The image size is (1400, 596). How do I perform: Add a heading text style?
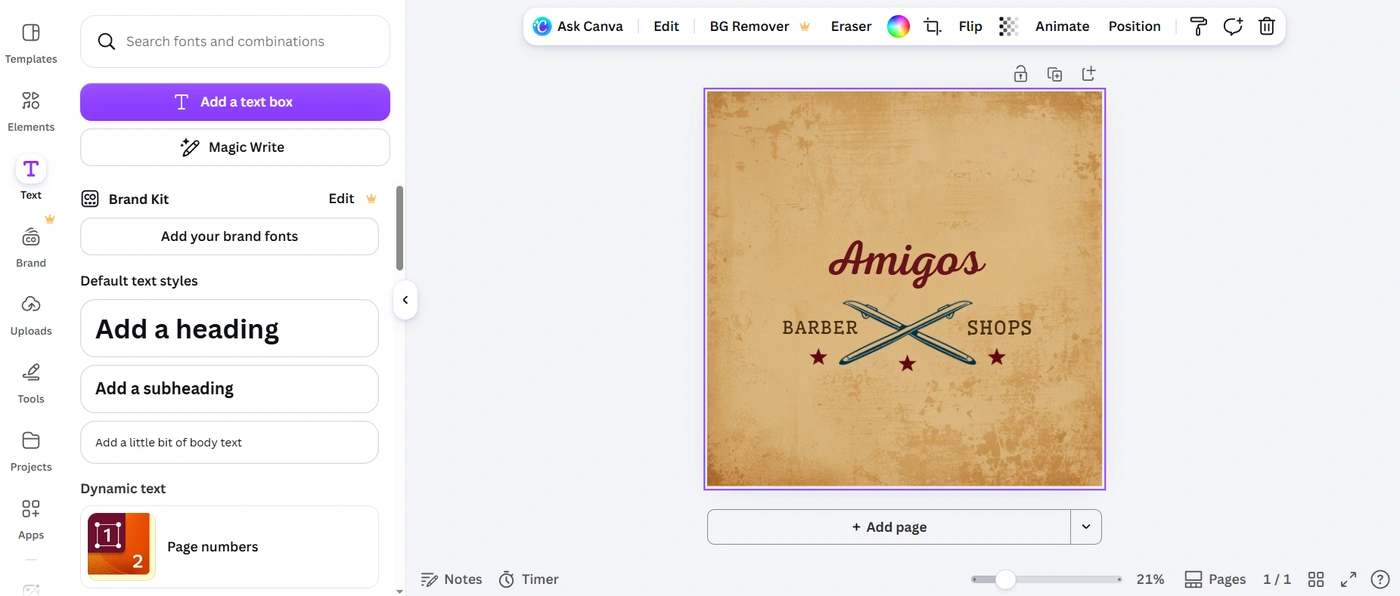pos(229,328)
